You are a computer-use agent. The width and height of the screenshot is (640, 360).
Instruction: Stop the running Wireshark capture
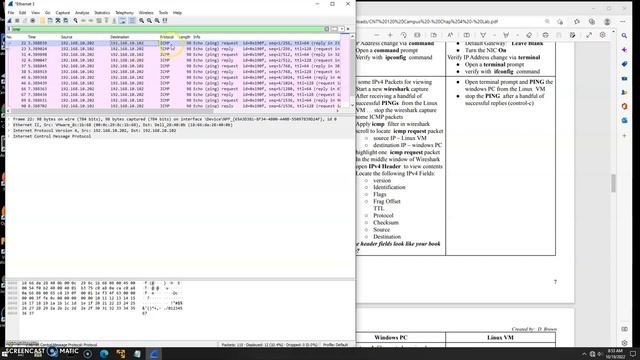(17, 20)
